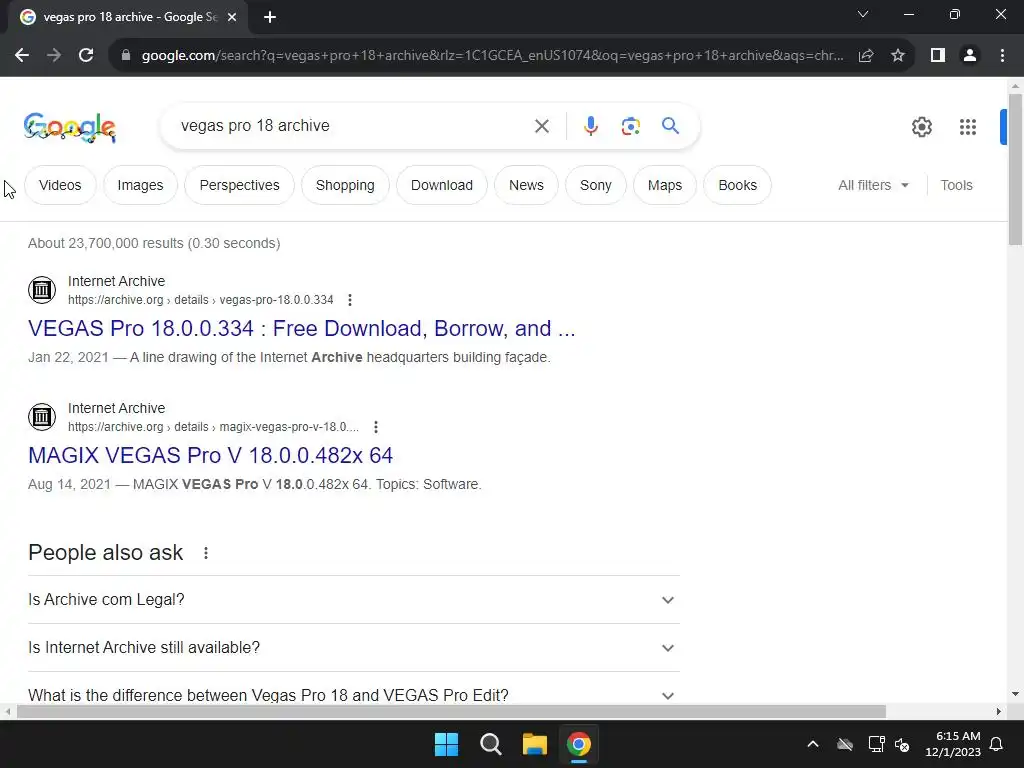Click the scroll-right arrow of horizontal scrollbar
The image size is (1024, 768).
coord(999,711)
